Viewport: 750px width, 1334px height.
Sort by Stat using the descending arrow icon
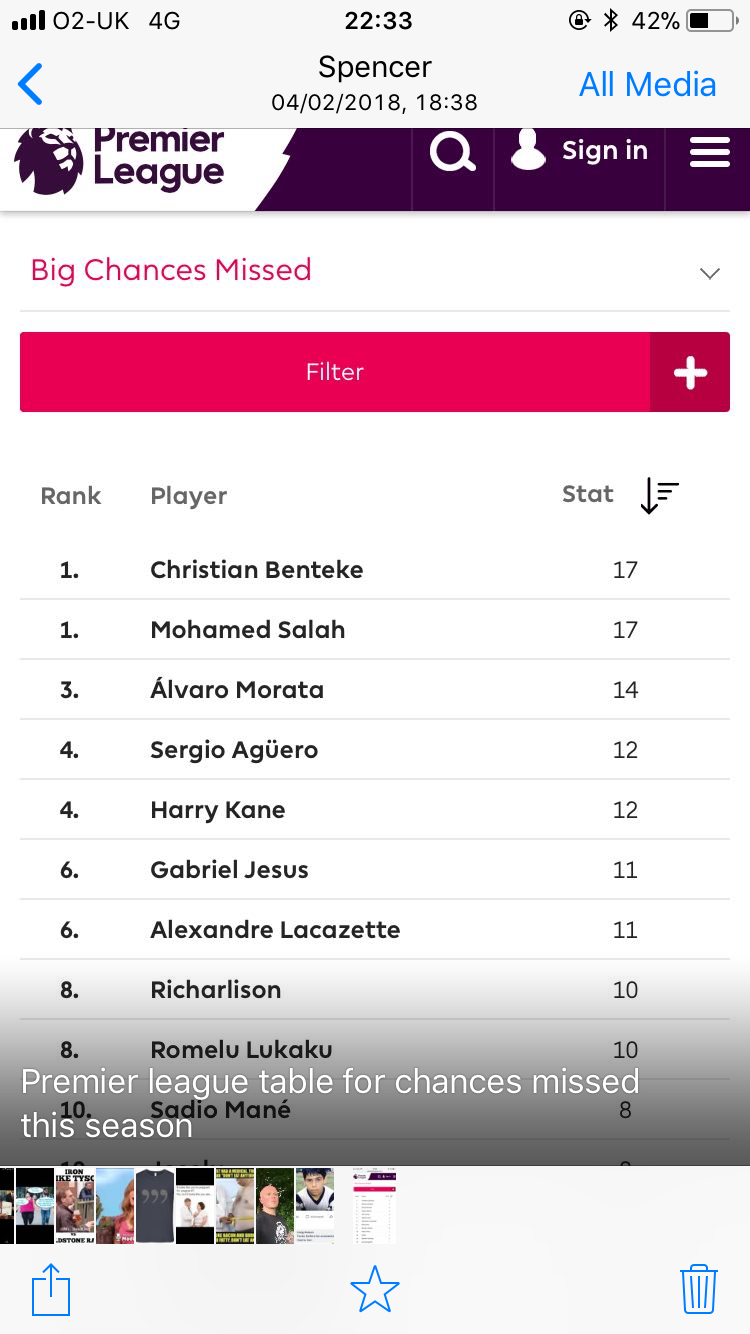tap(659, 496)
